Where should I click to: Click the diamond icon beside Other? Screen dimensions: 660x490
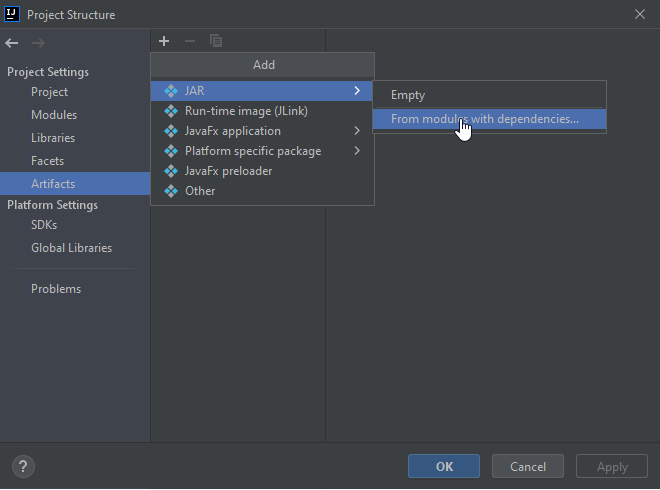tap(170, 191)
